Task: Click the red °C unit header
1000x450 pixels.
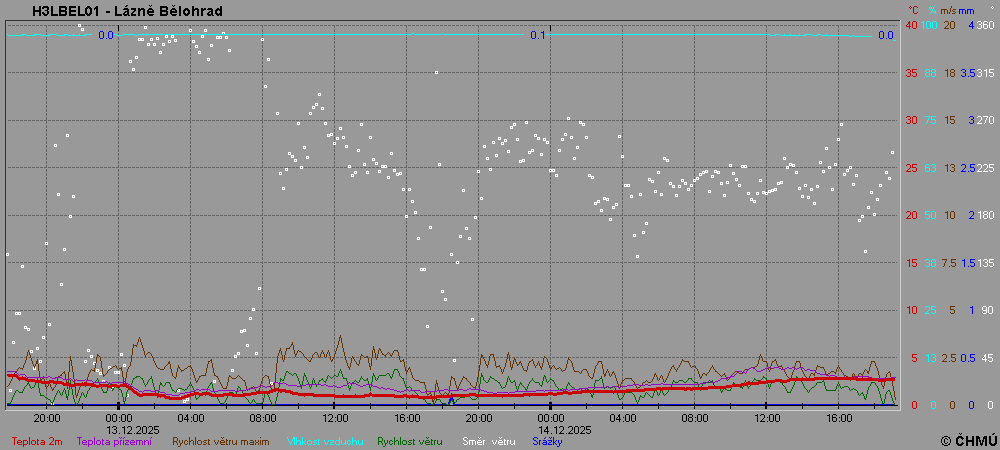Action: [x=912, y=10]
